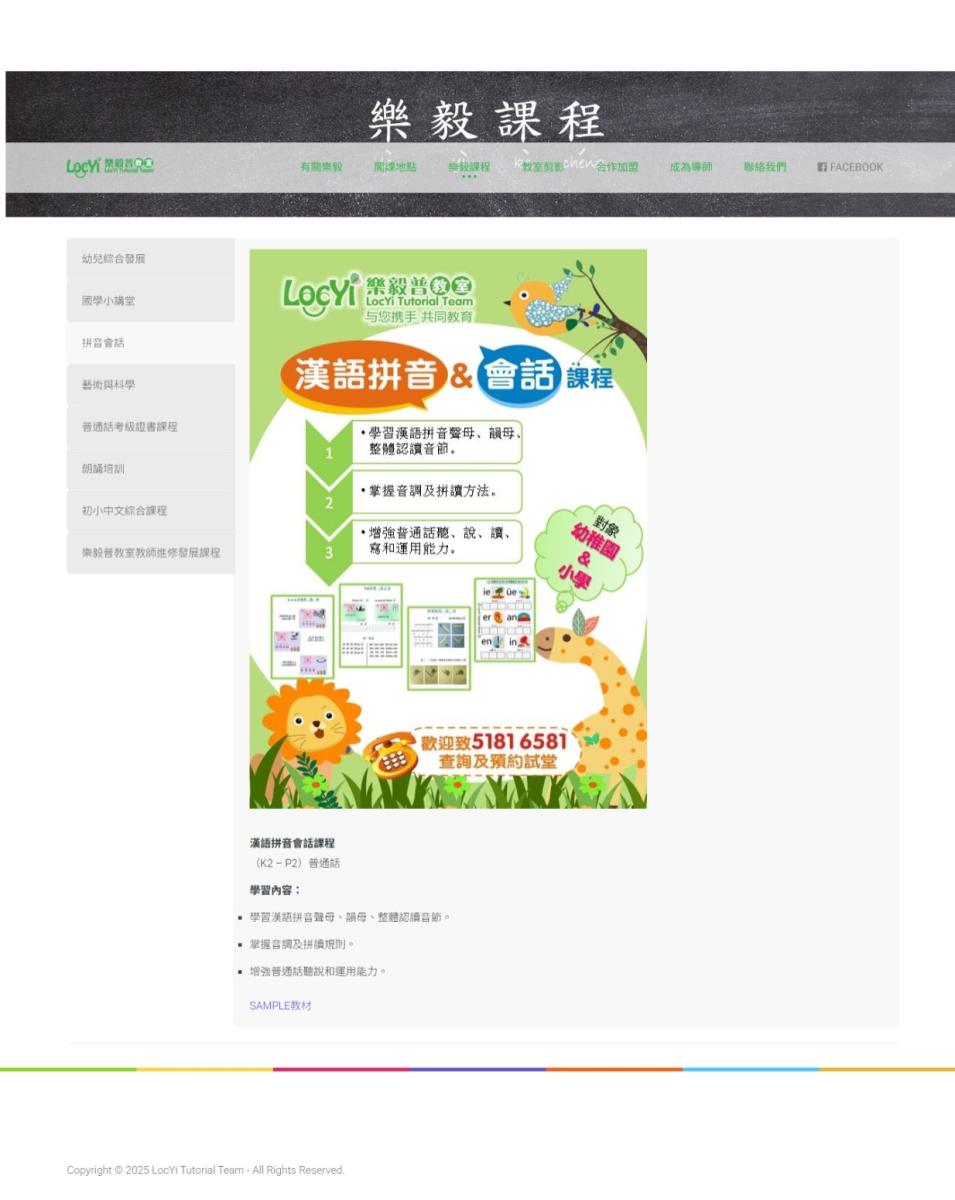Image resolution: width=955 pixels, height=1200 pixels.
Task: Choose the 初小中文綜合課程 tab
Action: (x=150, y=511)
